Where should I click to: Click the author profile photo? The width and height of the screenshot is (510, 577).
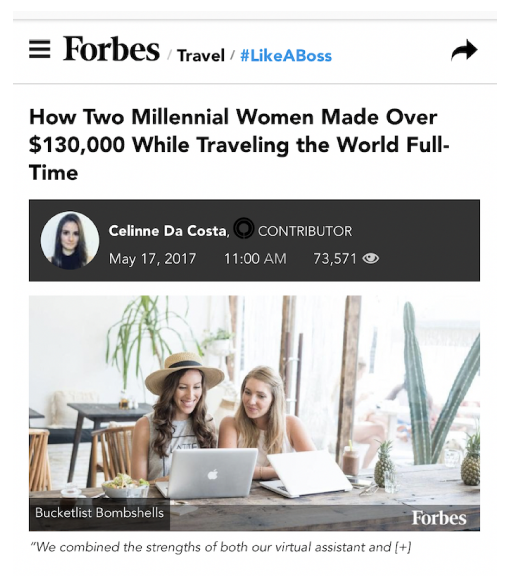(70, 240)
